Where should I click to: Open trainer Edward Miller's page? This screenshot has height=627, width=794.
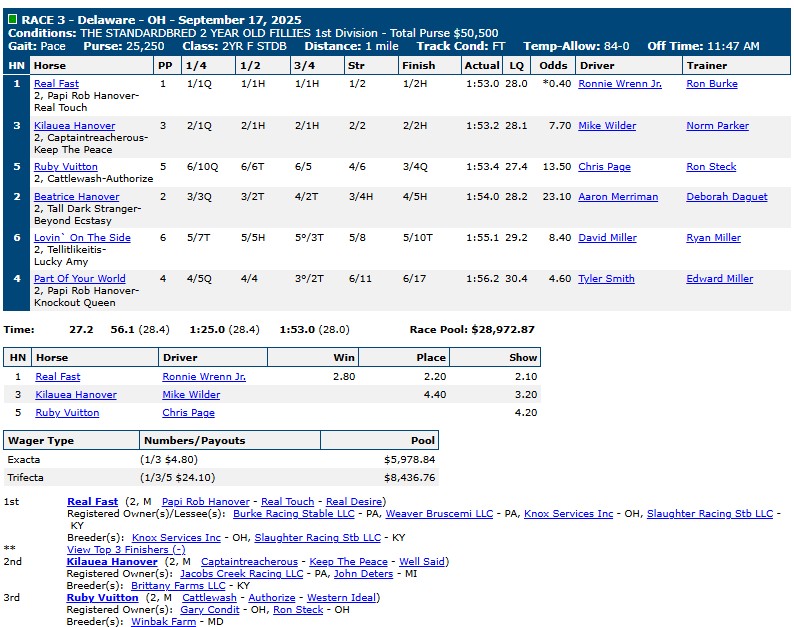coord(719,279)
